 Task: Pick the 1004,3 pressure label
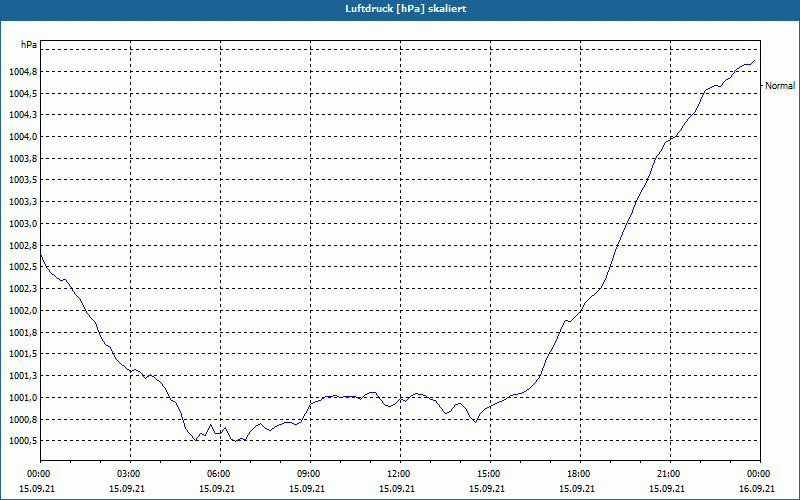(23, 115)
